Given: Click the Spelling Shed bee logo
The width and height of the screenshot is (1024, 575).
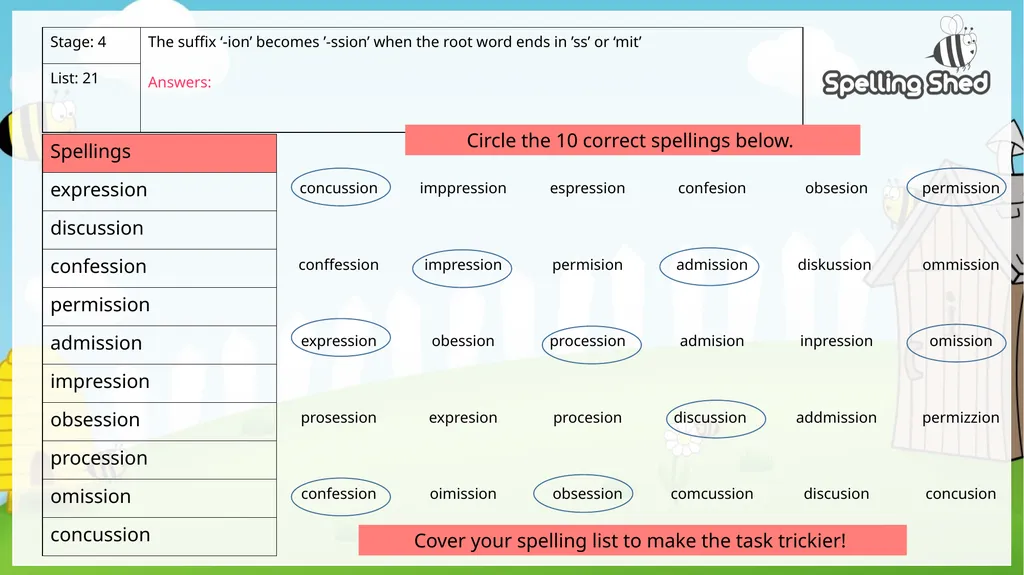Looking at the screenshot, I should point(906,57).
